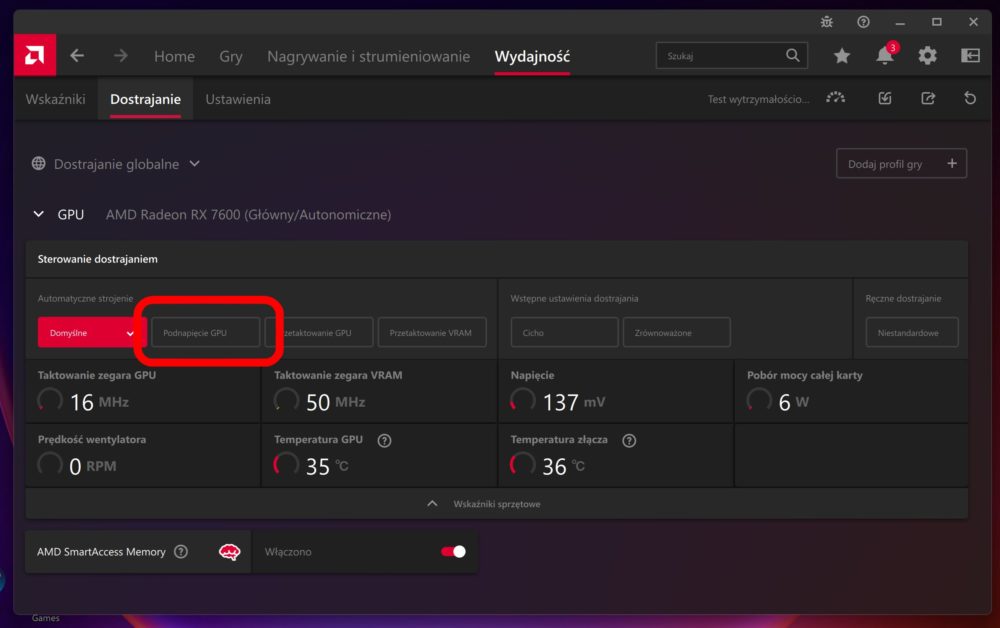1000x628 pixels.
Task: Click Dodaj profil gry button
Action: pyautogui.click(x=901, y=163)
